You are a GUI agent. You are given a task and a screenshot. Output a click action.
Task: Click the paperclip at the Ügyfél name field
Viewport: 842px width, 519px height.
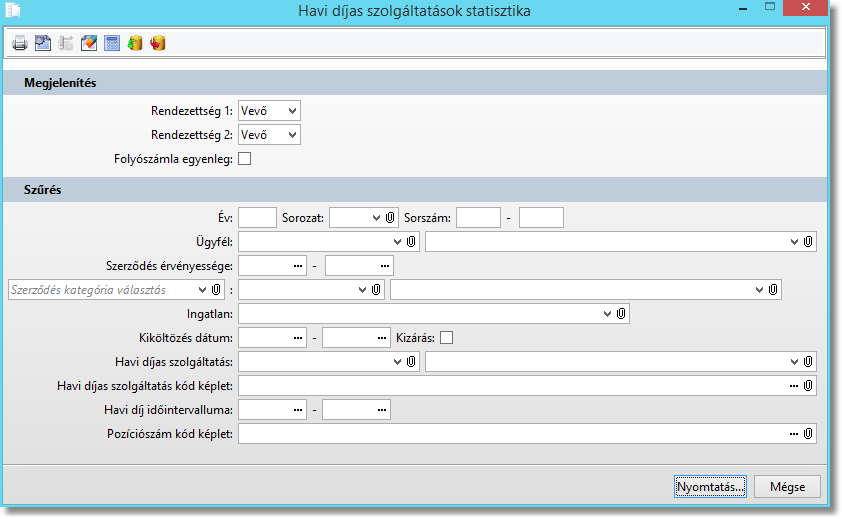(x=808, y=242)
